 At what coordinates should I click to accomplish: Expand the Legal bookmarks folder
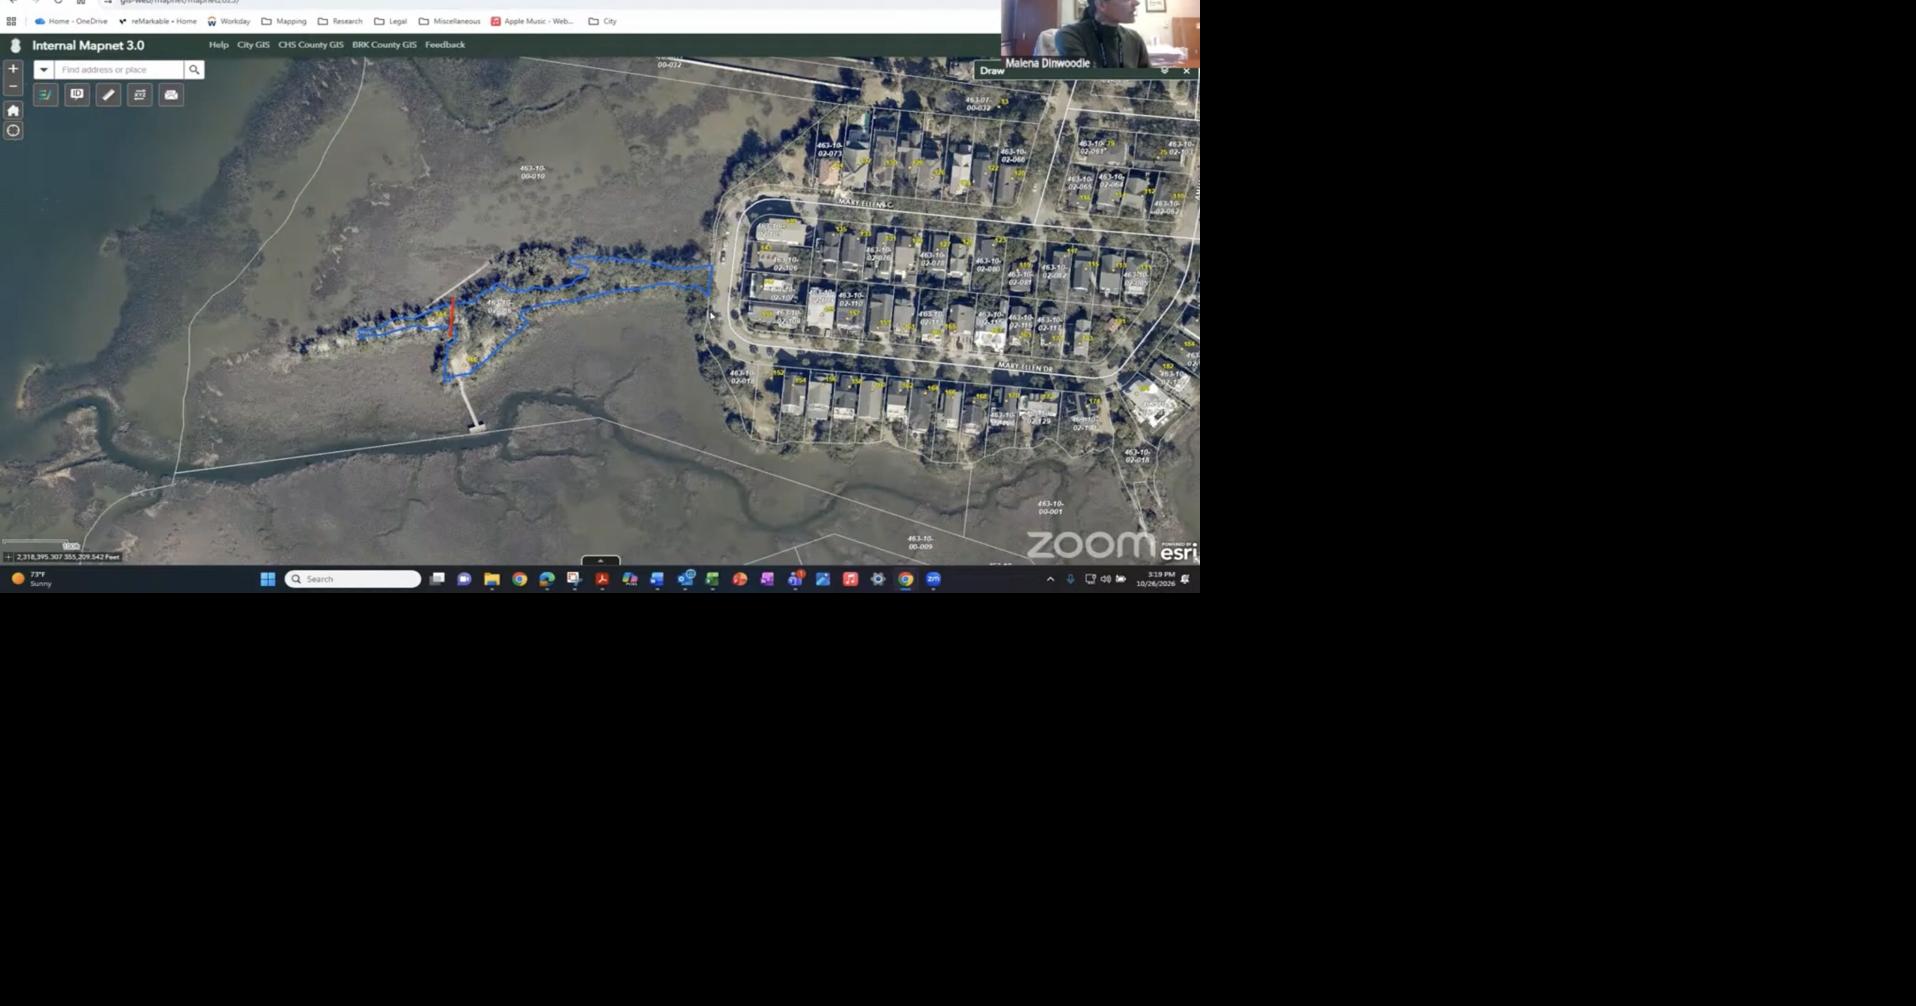pos(390,21)
